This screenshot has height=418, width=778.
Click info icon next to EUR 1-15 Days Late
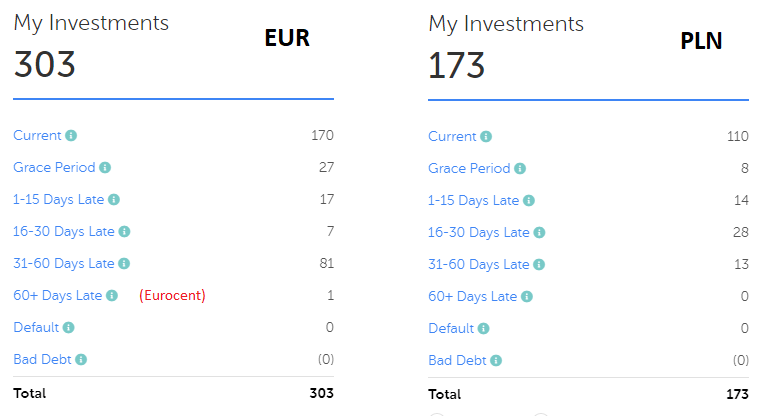click(x=114, y=200)
